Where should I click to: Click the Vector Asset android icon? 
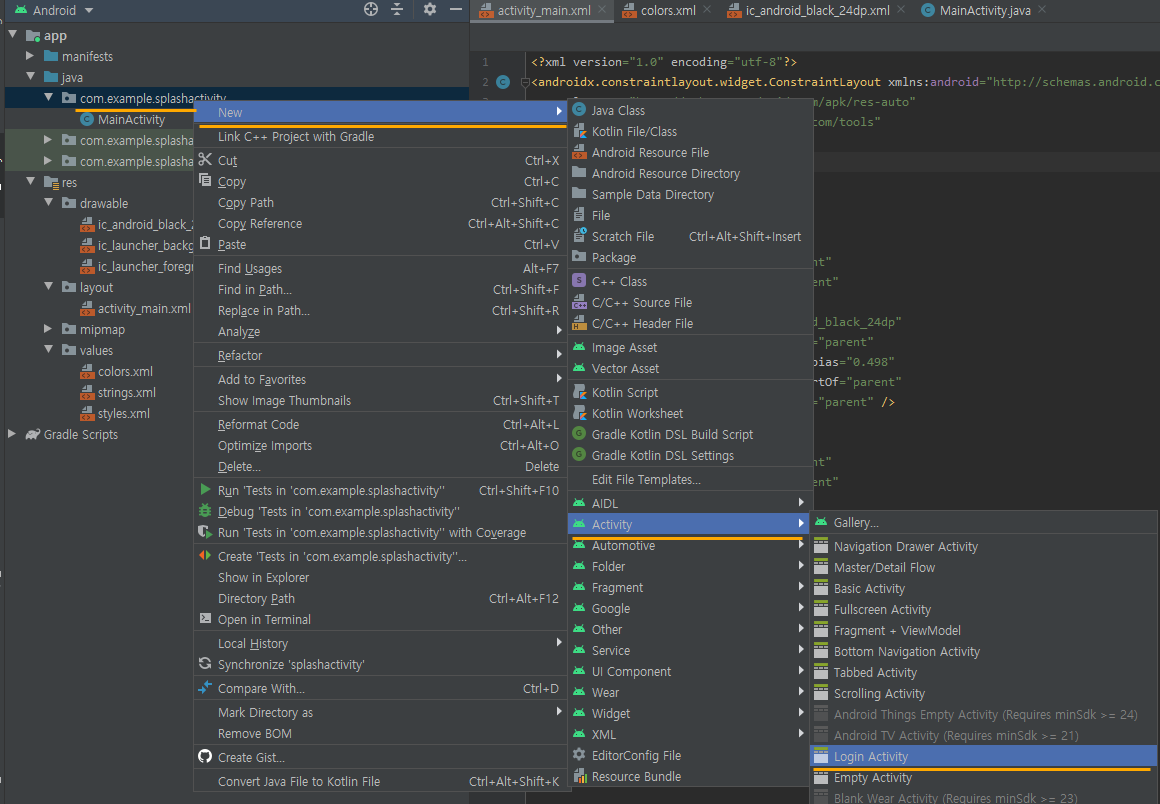(x=579, y=368)
